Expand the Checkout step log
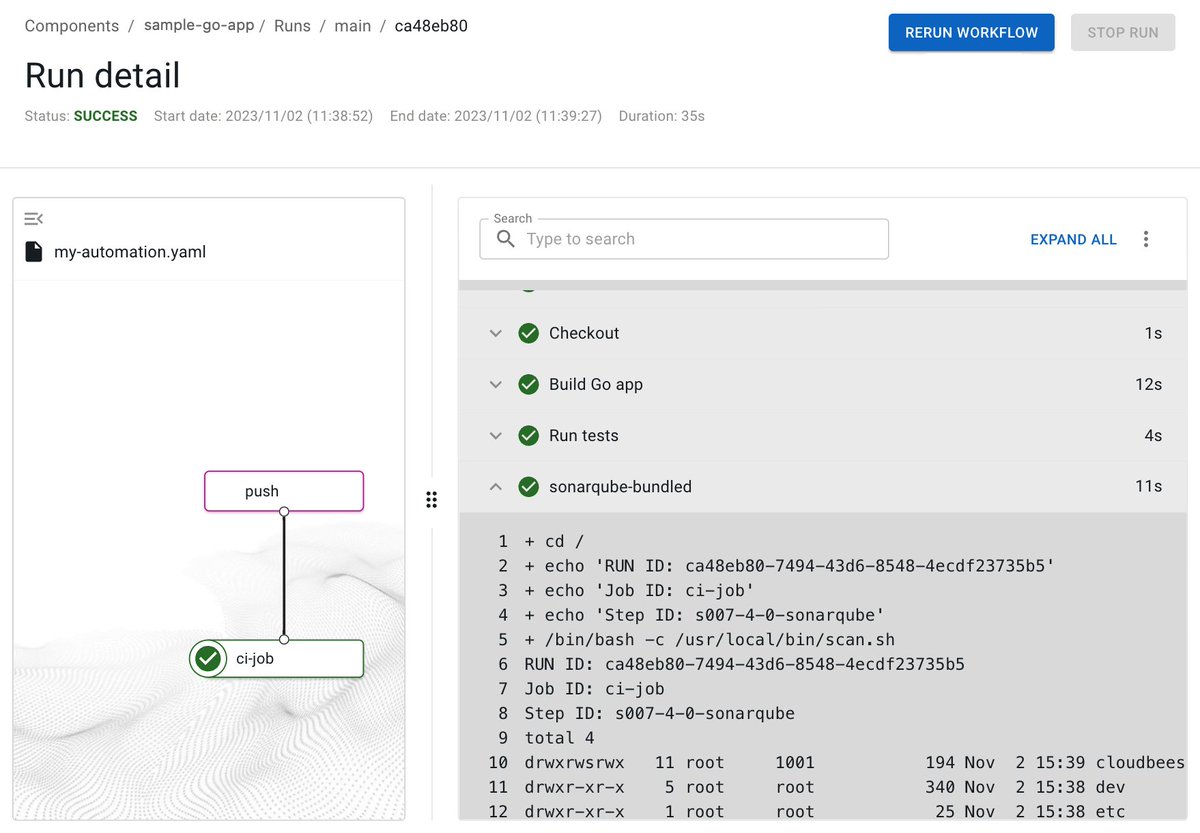This screenshot has width=1200, height=833. pyautogui.click(x=496, y=333)
